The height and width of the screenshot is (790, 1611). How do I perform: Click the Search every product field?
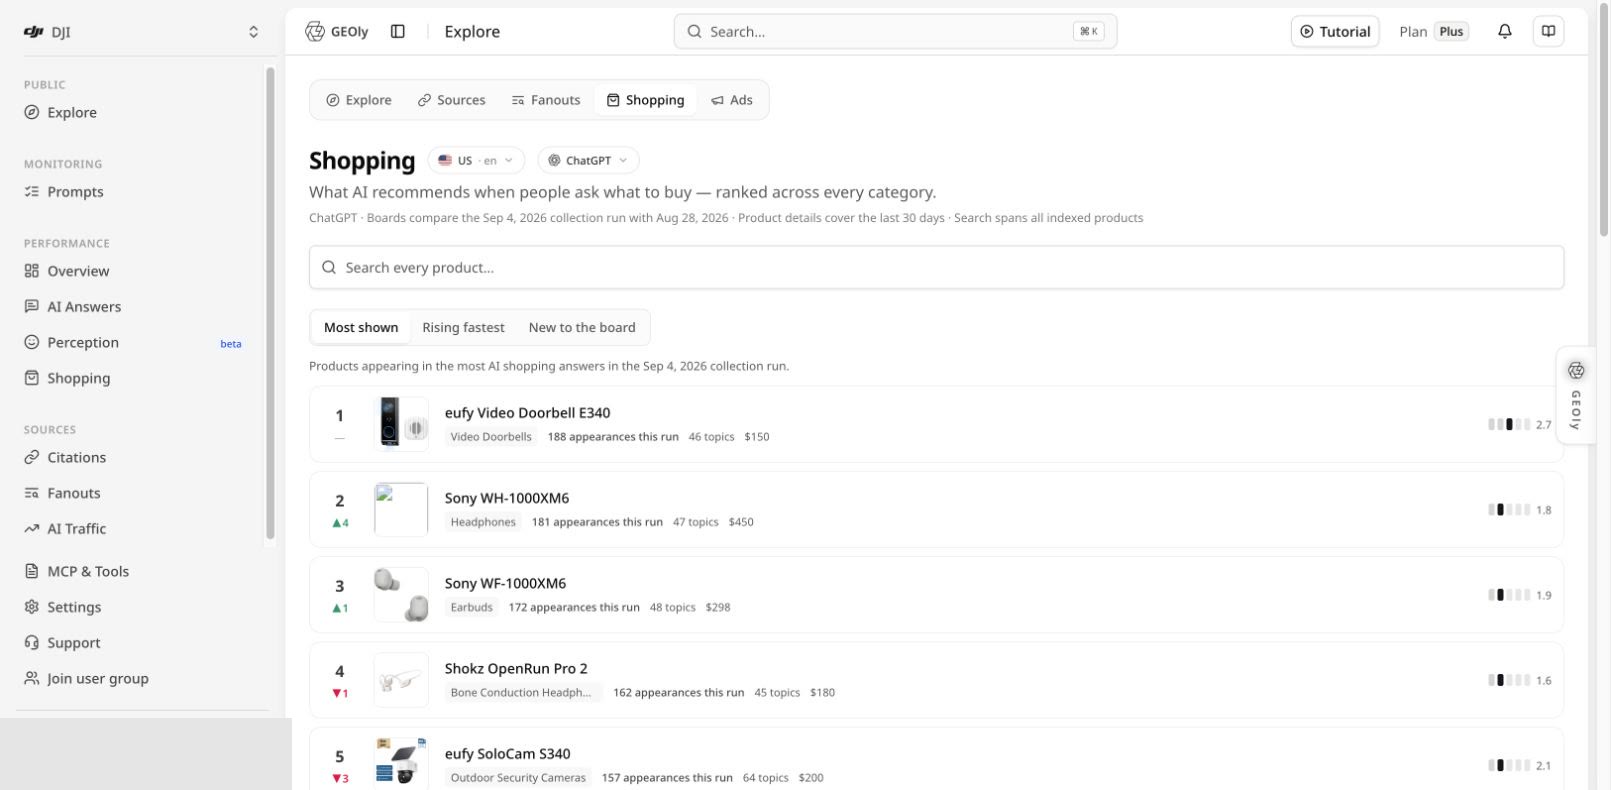point(936,268)
